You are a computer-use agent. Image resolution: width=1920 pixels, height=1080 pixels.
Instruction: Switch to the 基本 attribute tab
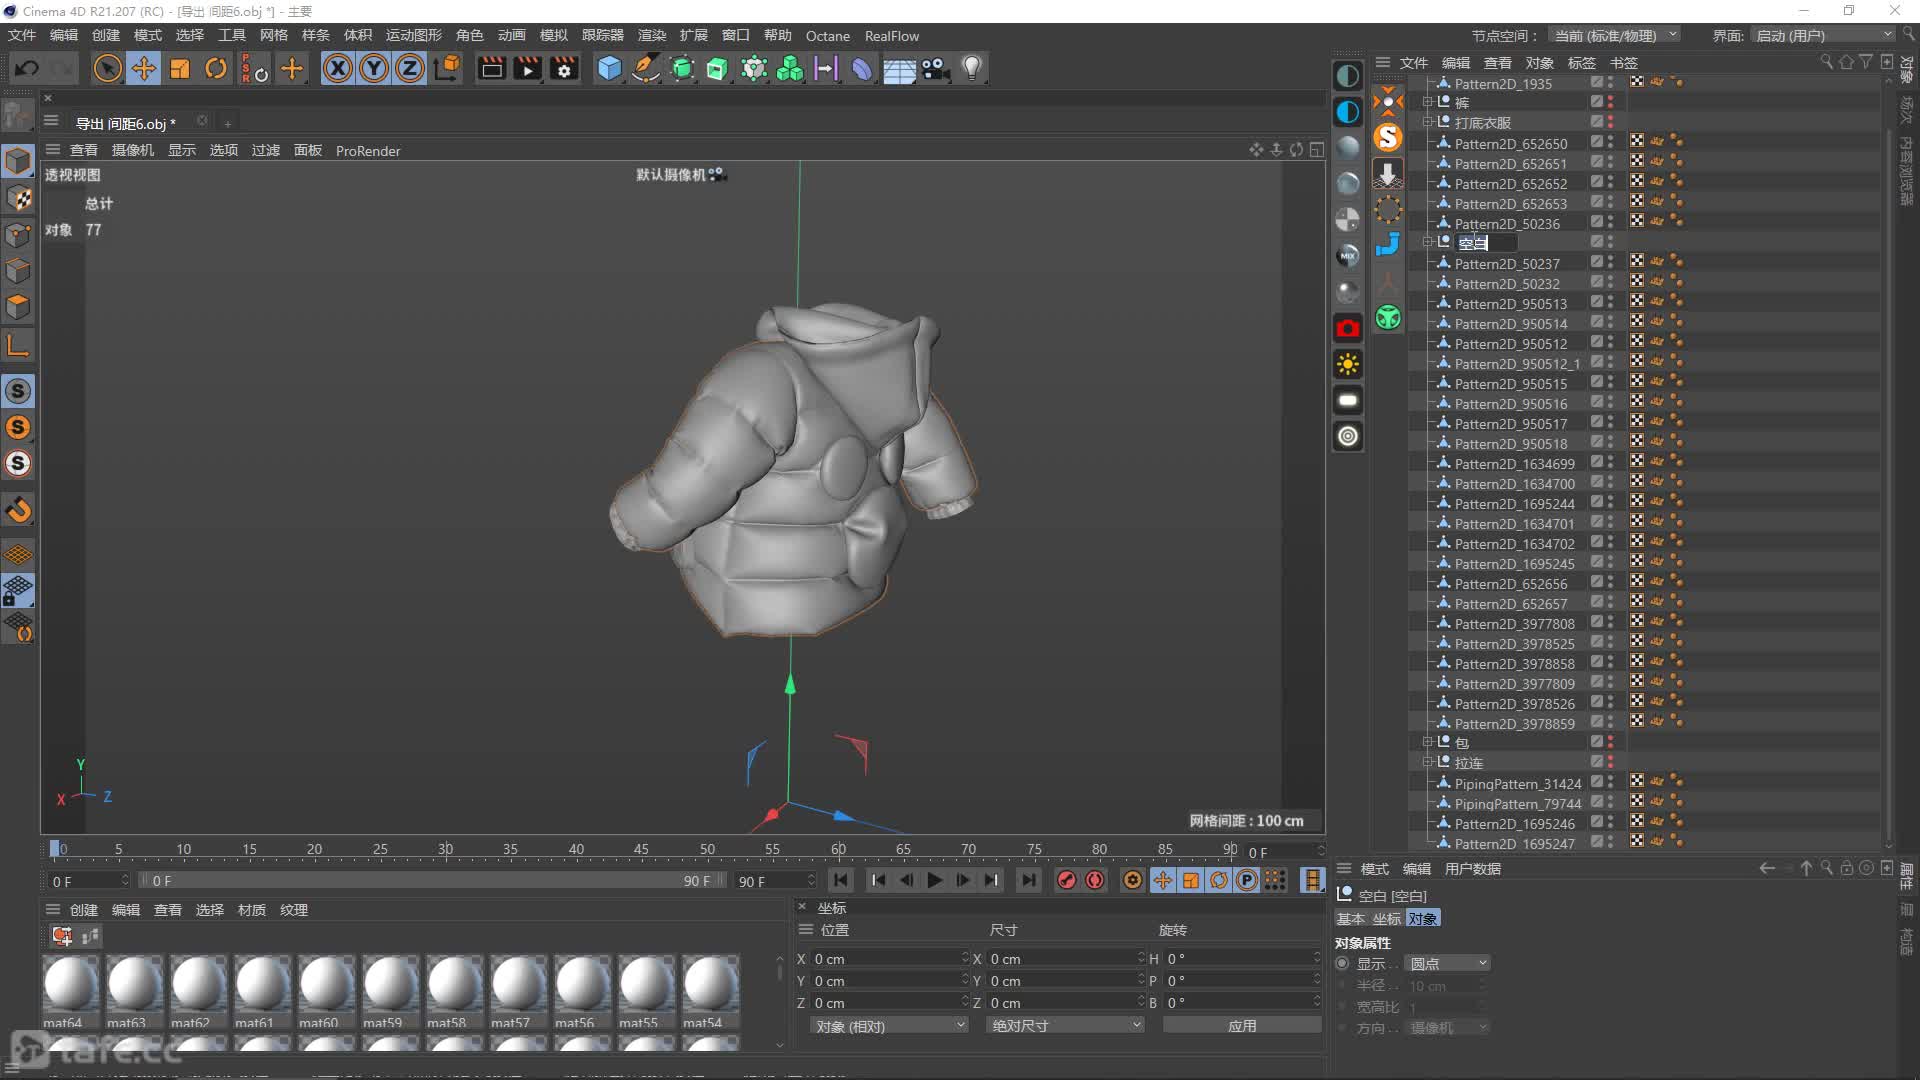(1351, 919)
